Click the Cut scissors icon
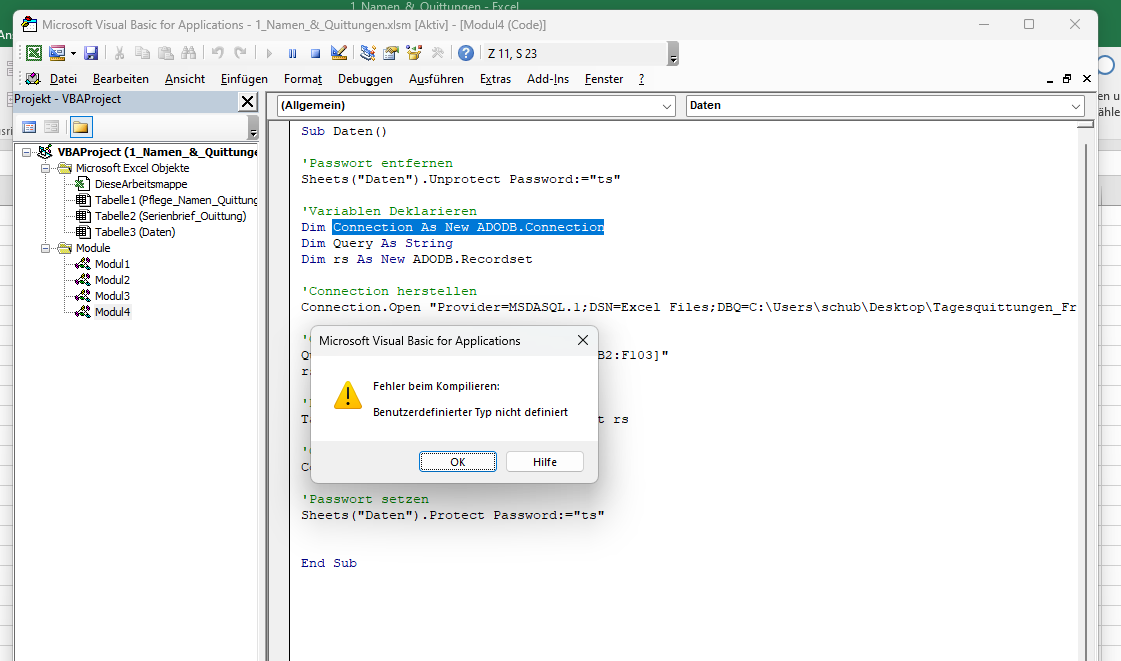Screen dimensions: 1121x661 (119, 53)
